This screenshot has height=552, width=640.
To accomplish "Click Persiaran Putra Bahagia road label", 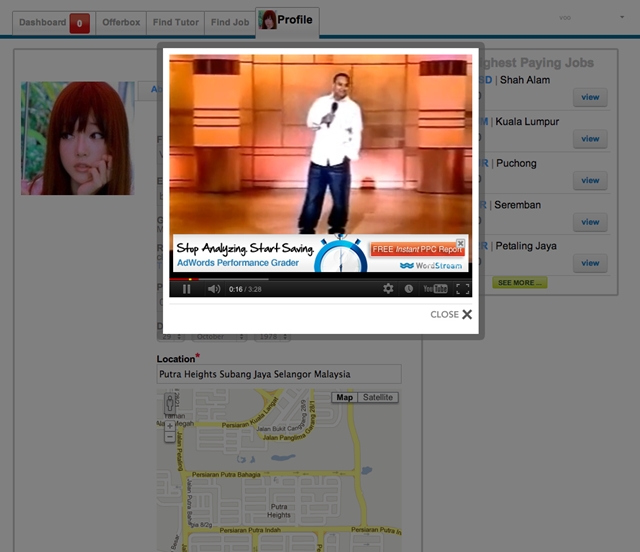I will click(226, 474).
